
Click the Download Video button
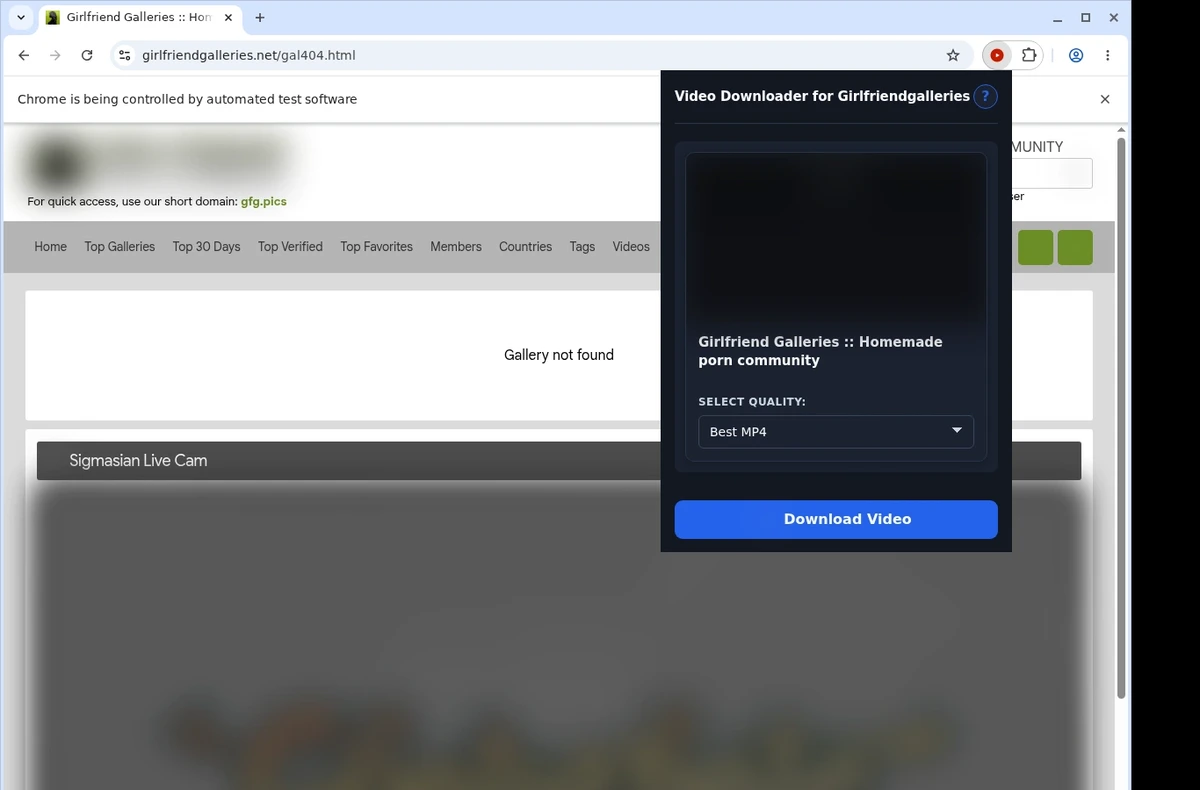(836, 519)
